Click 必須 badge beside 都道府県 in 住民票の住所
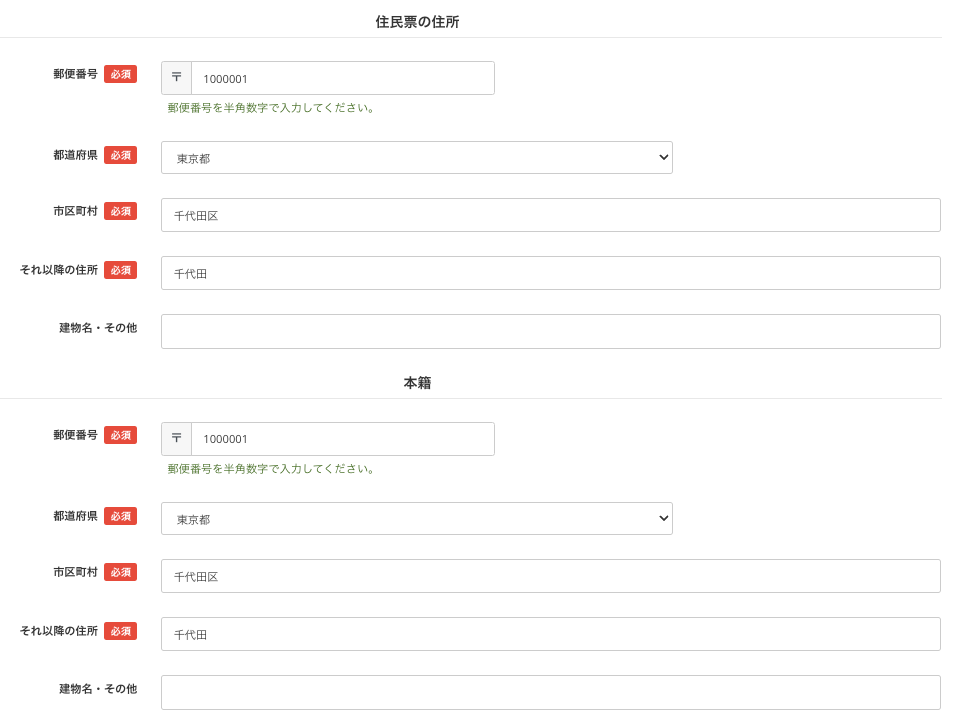 120,155
